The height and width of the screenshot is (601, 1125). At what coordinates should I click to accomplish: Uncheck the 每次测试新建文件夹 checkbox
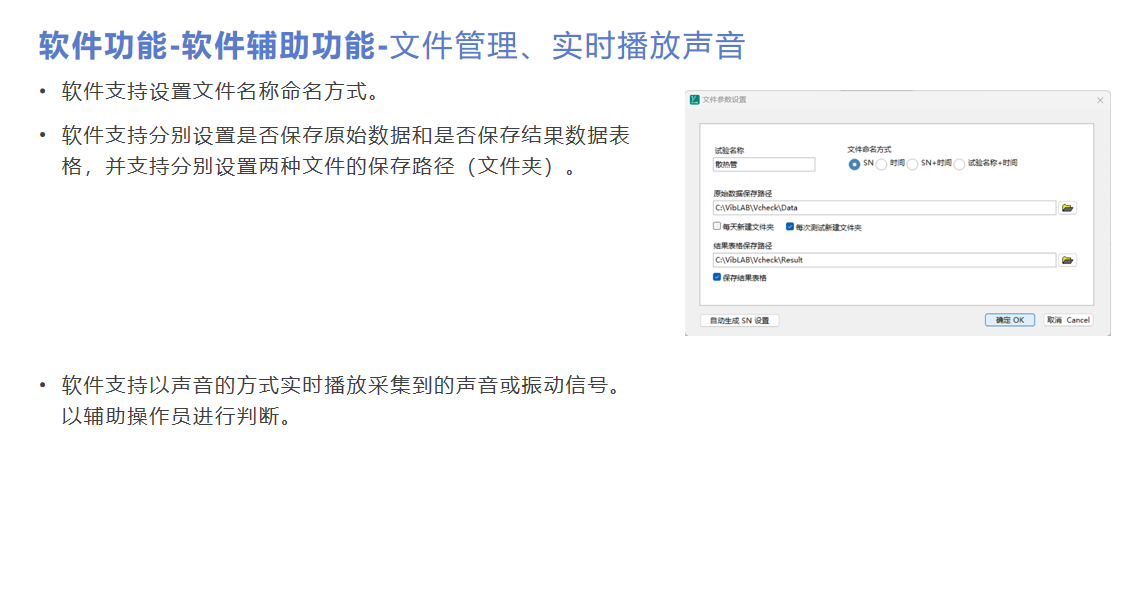(x=790, y=227)
